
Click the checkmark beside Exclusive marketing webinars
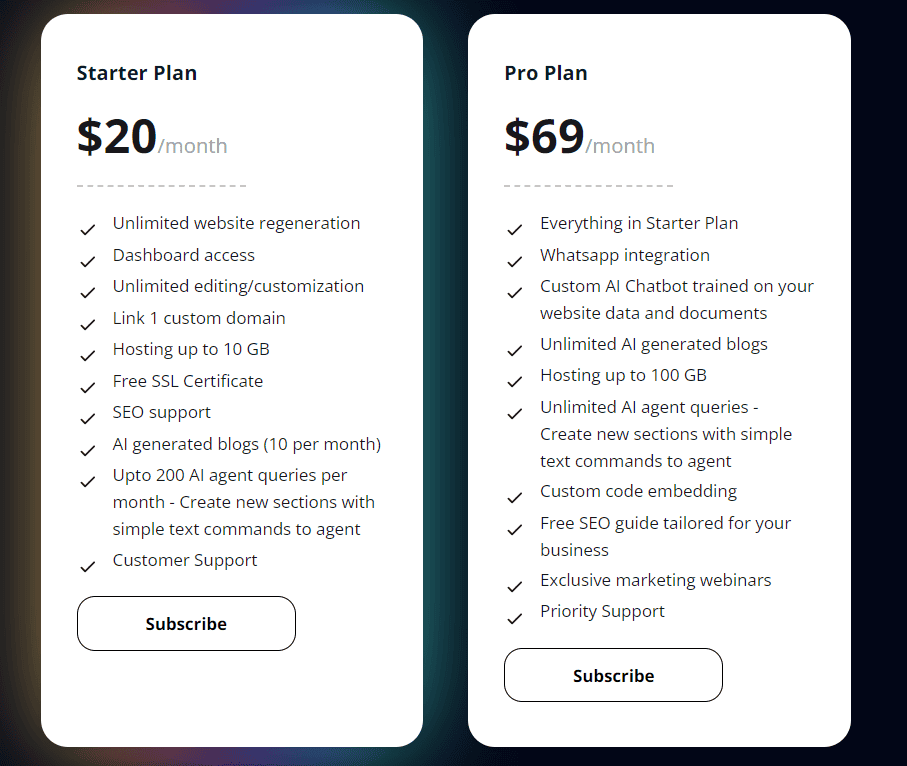pos(515,585)
